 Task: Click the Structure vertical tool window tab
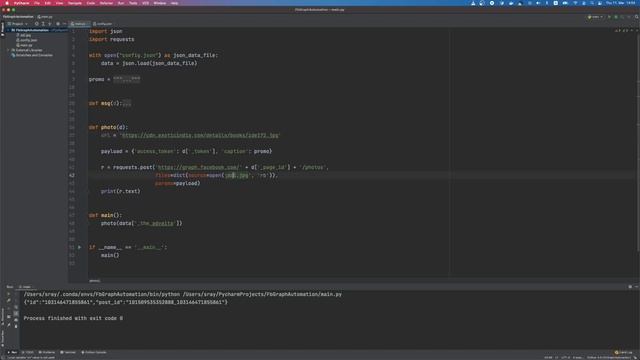point(2,317)
